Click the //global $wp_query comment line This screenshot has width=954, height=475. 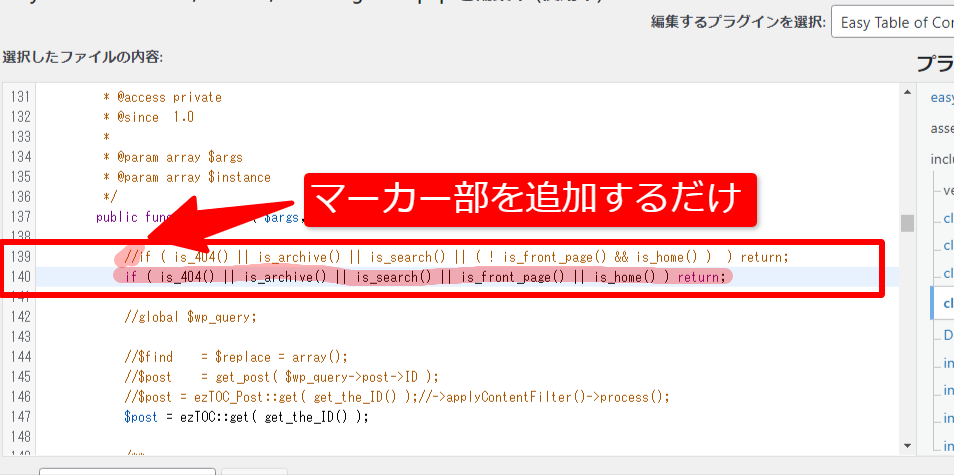point(190,317)
